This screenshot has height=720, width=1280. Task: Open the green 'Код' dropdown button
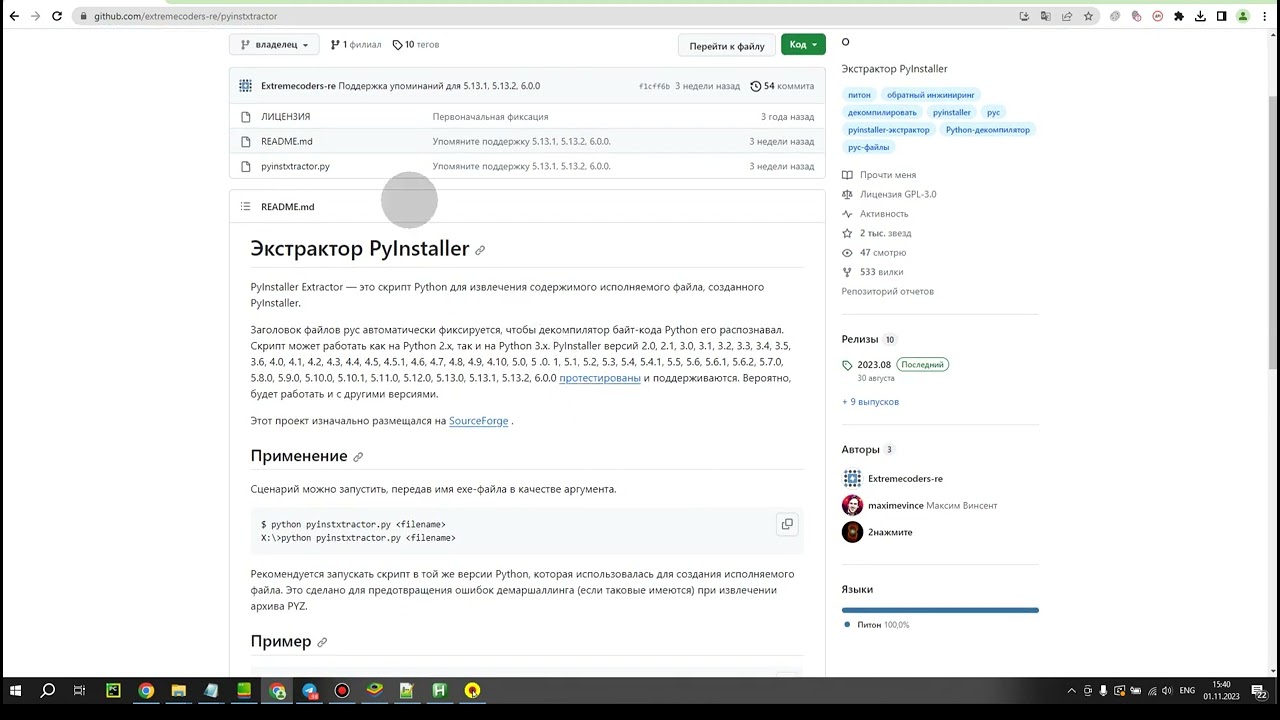(803, 45)
